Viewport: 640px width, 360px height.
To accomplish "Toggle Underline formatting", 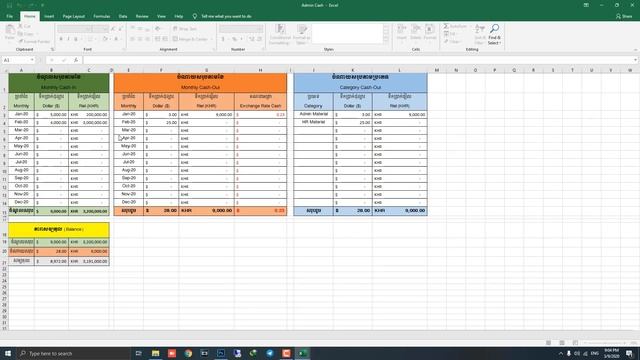I will [x=76, y=39].
